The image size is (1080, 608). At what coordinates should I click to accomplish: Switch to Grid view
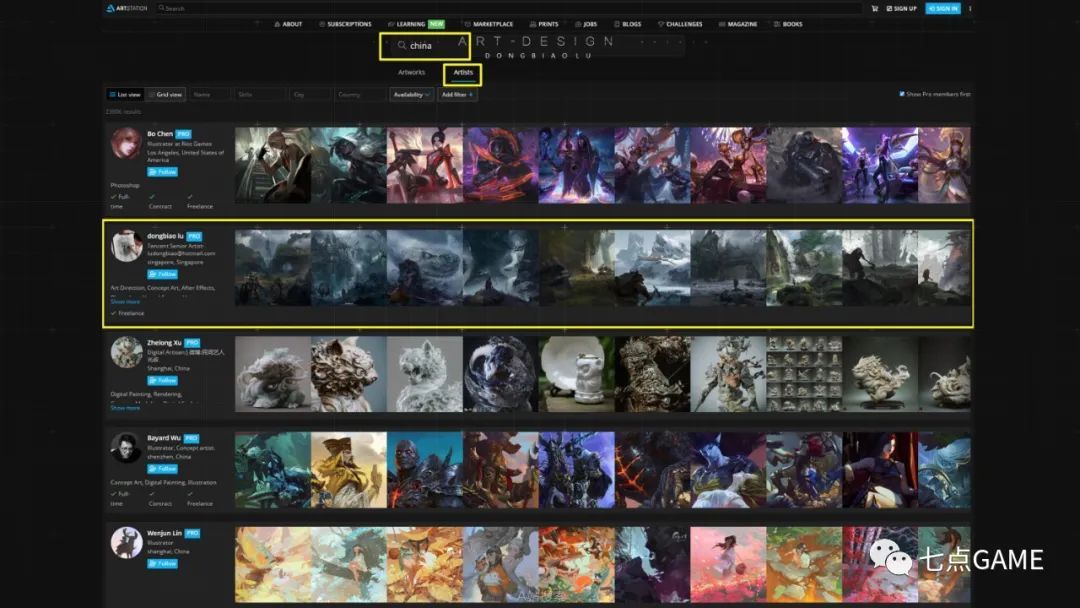coord(165,94)
